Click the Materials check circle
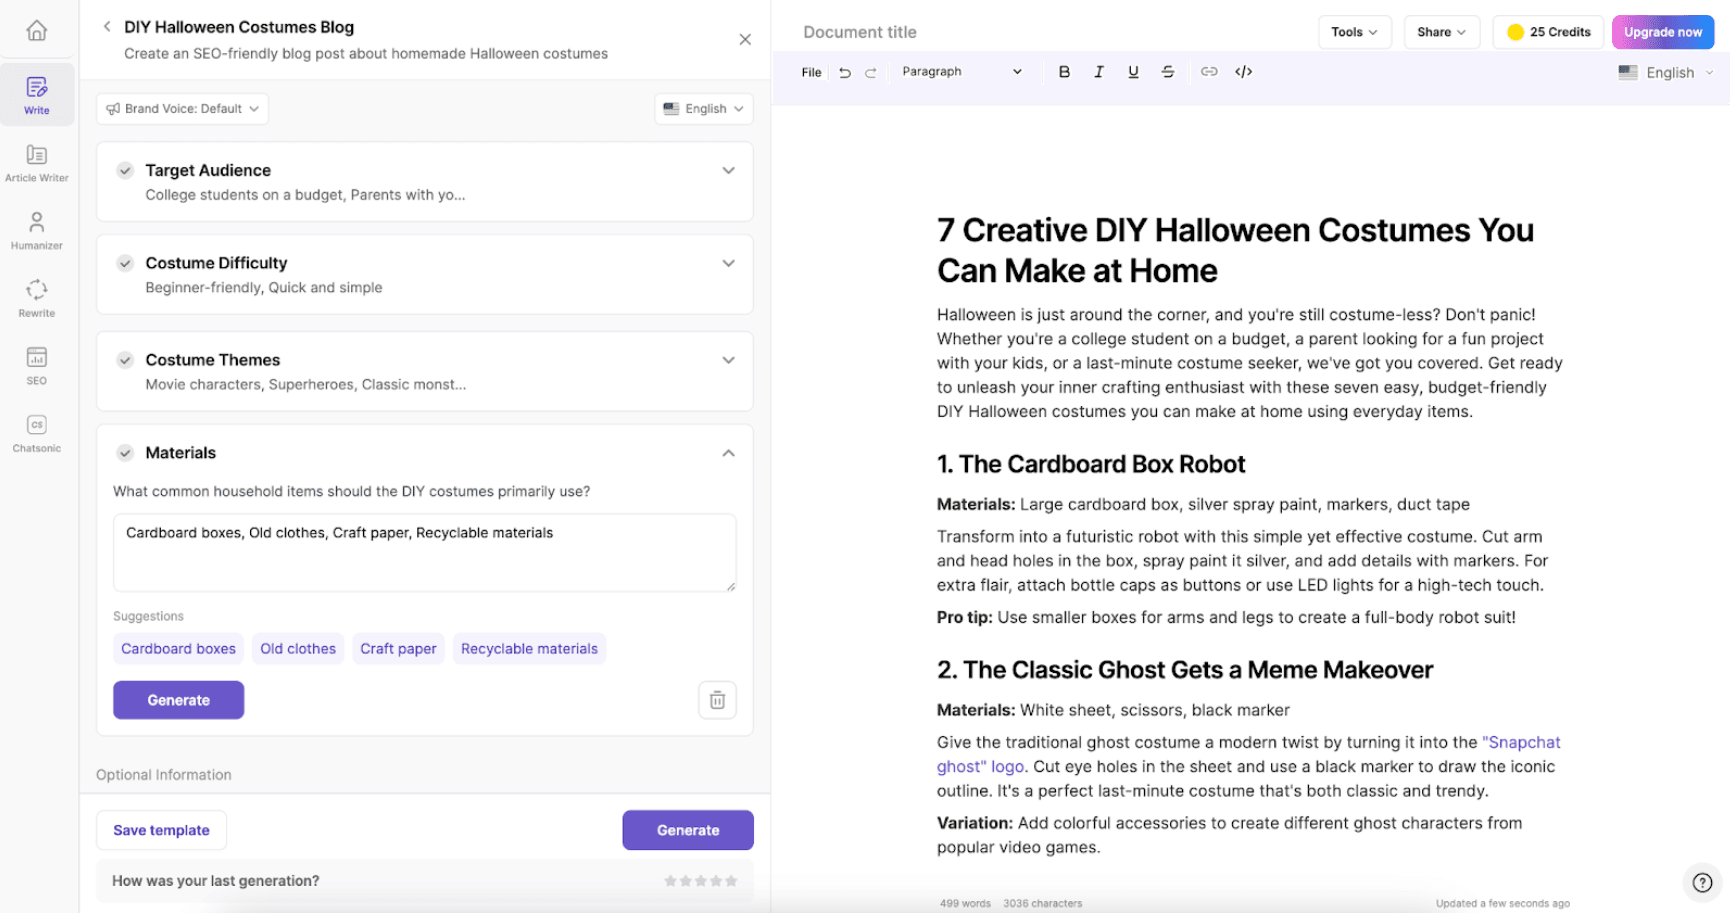The height and width of the screenshot is (914, 1730). point(125,453)
